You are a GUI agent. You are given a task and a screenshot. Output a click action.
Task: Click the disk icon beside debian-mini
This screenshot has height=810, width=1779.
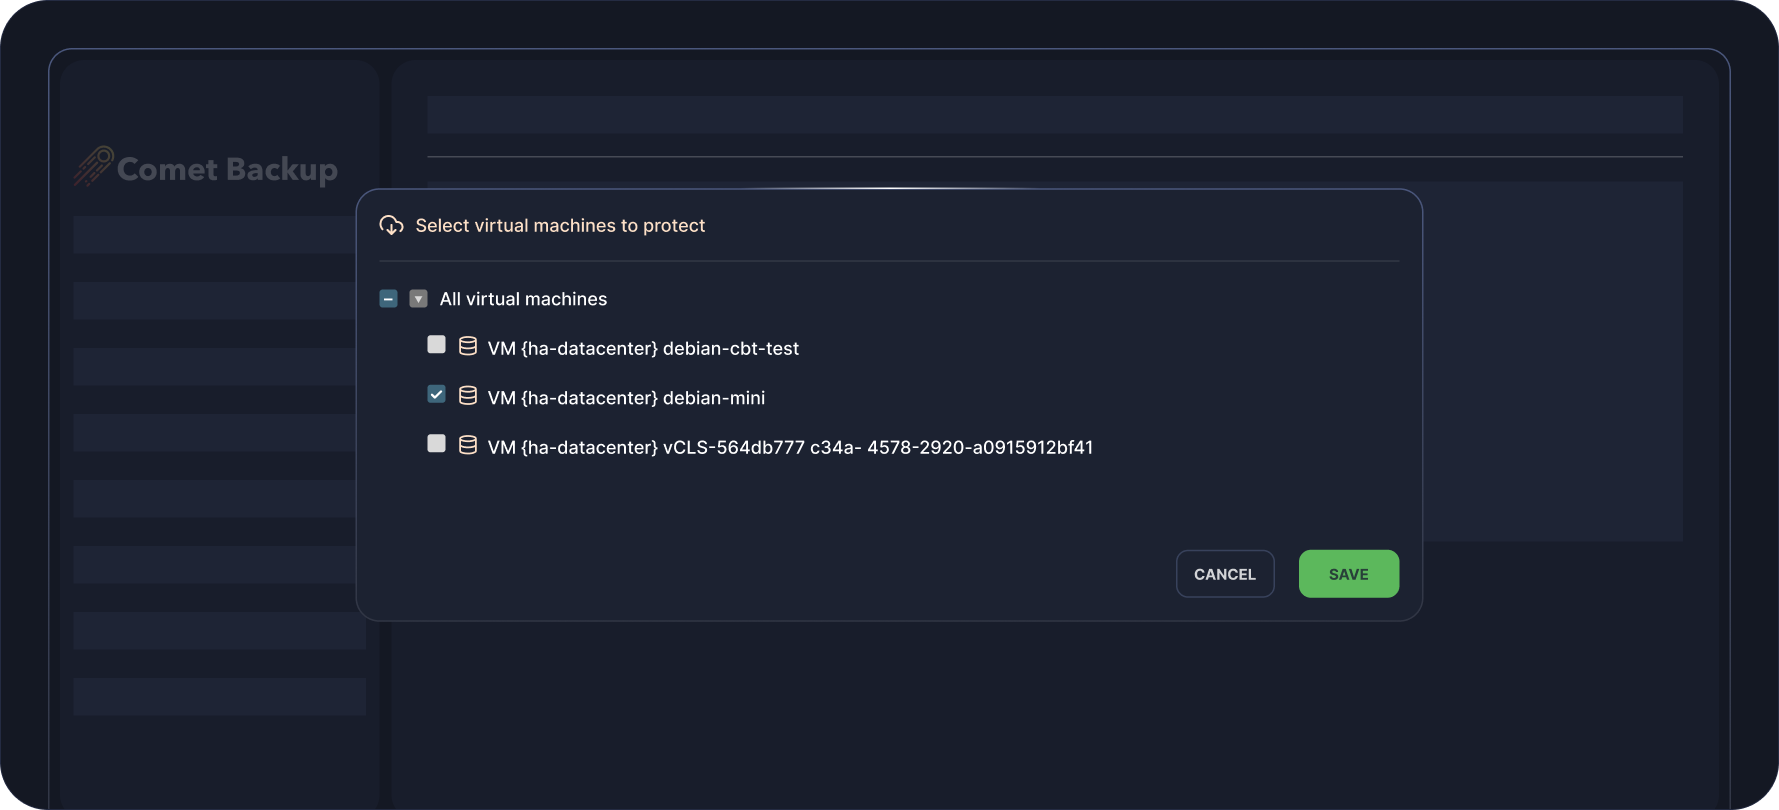pyautogui.click(x=467, y=396)
